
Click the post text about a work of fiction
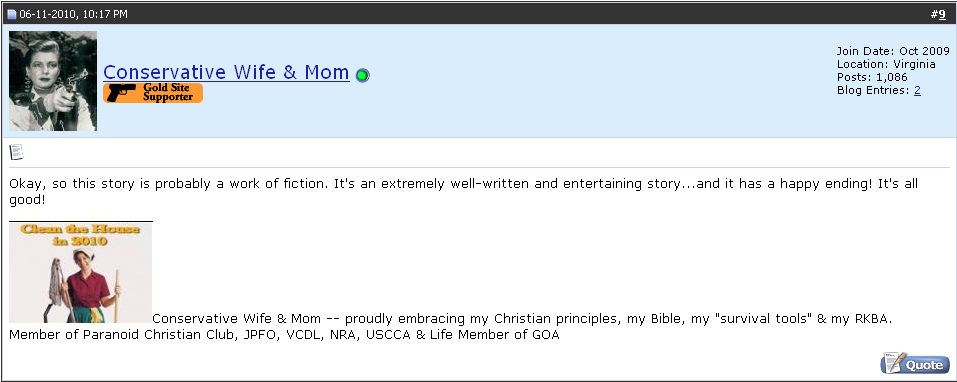pos(463,191)
